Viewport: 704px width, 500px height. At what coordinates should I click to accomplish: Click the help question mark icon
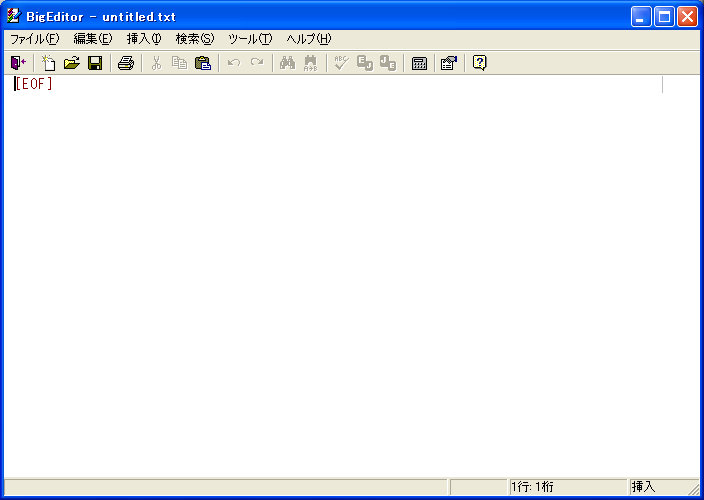click(x=479, y=63)
